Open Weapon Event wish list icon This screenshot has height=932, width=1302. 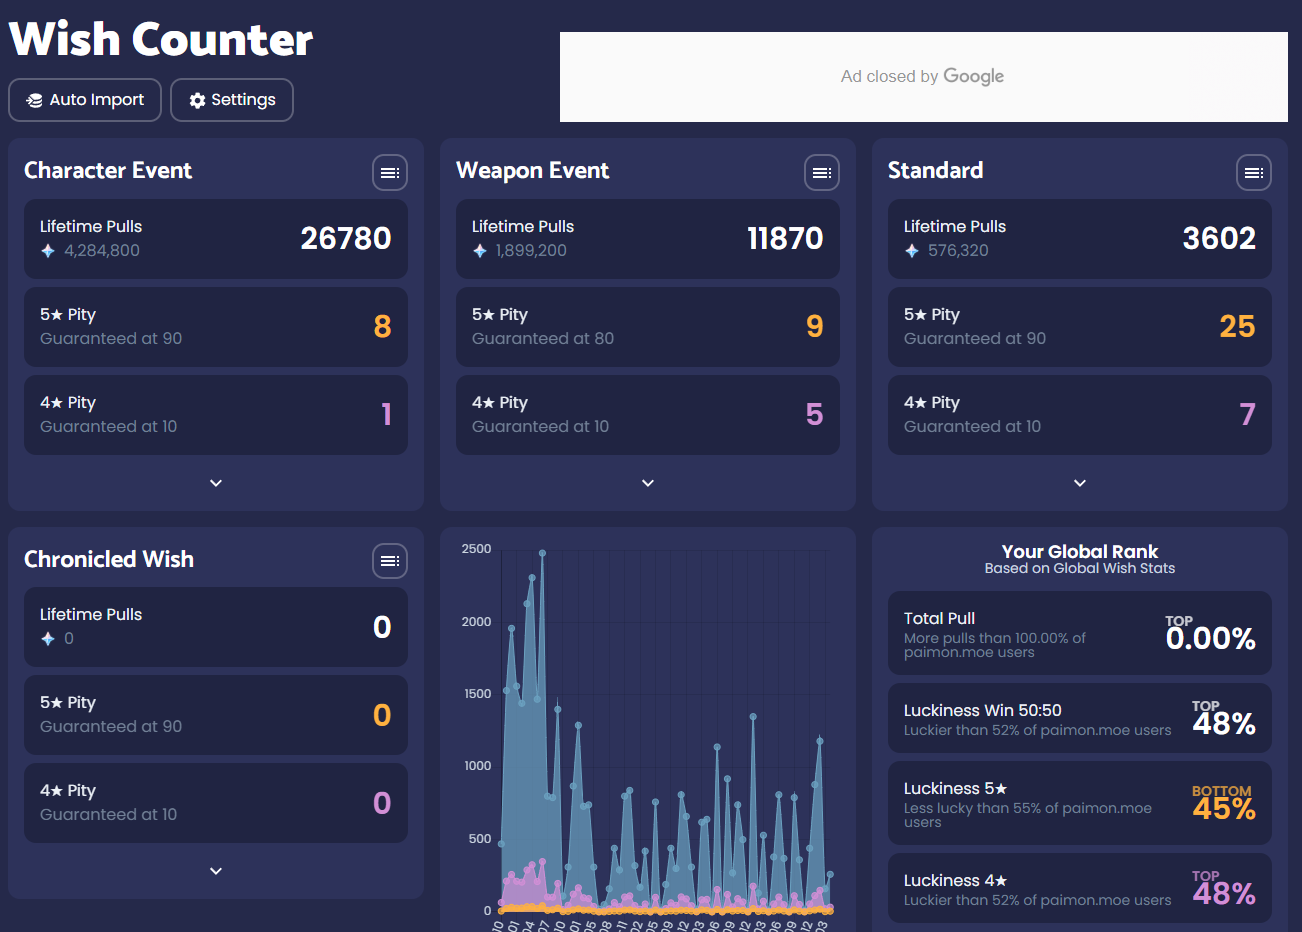pos(822,173)
